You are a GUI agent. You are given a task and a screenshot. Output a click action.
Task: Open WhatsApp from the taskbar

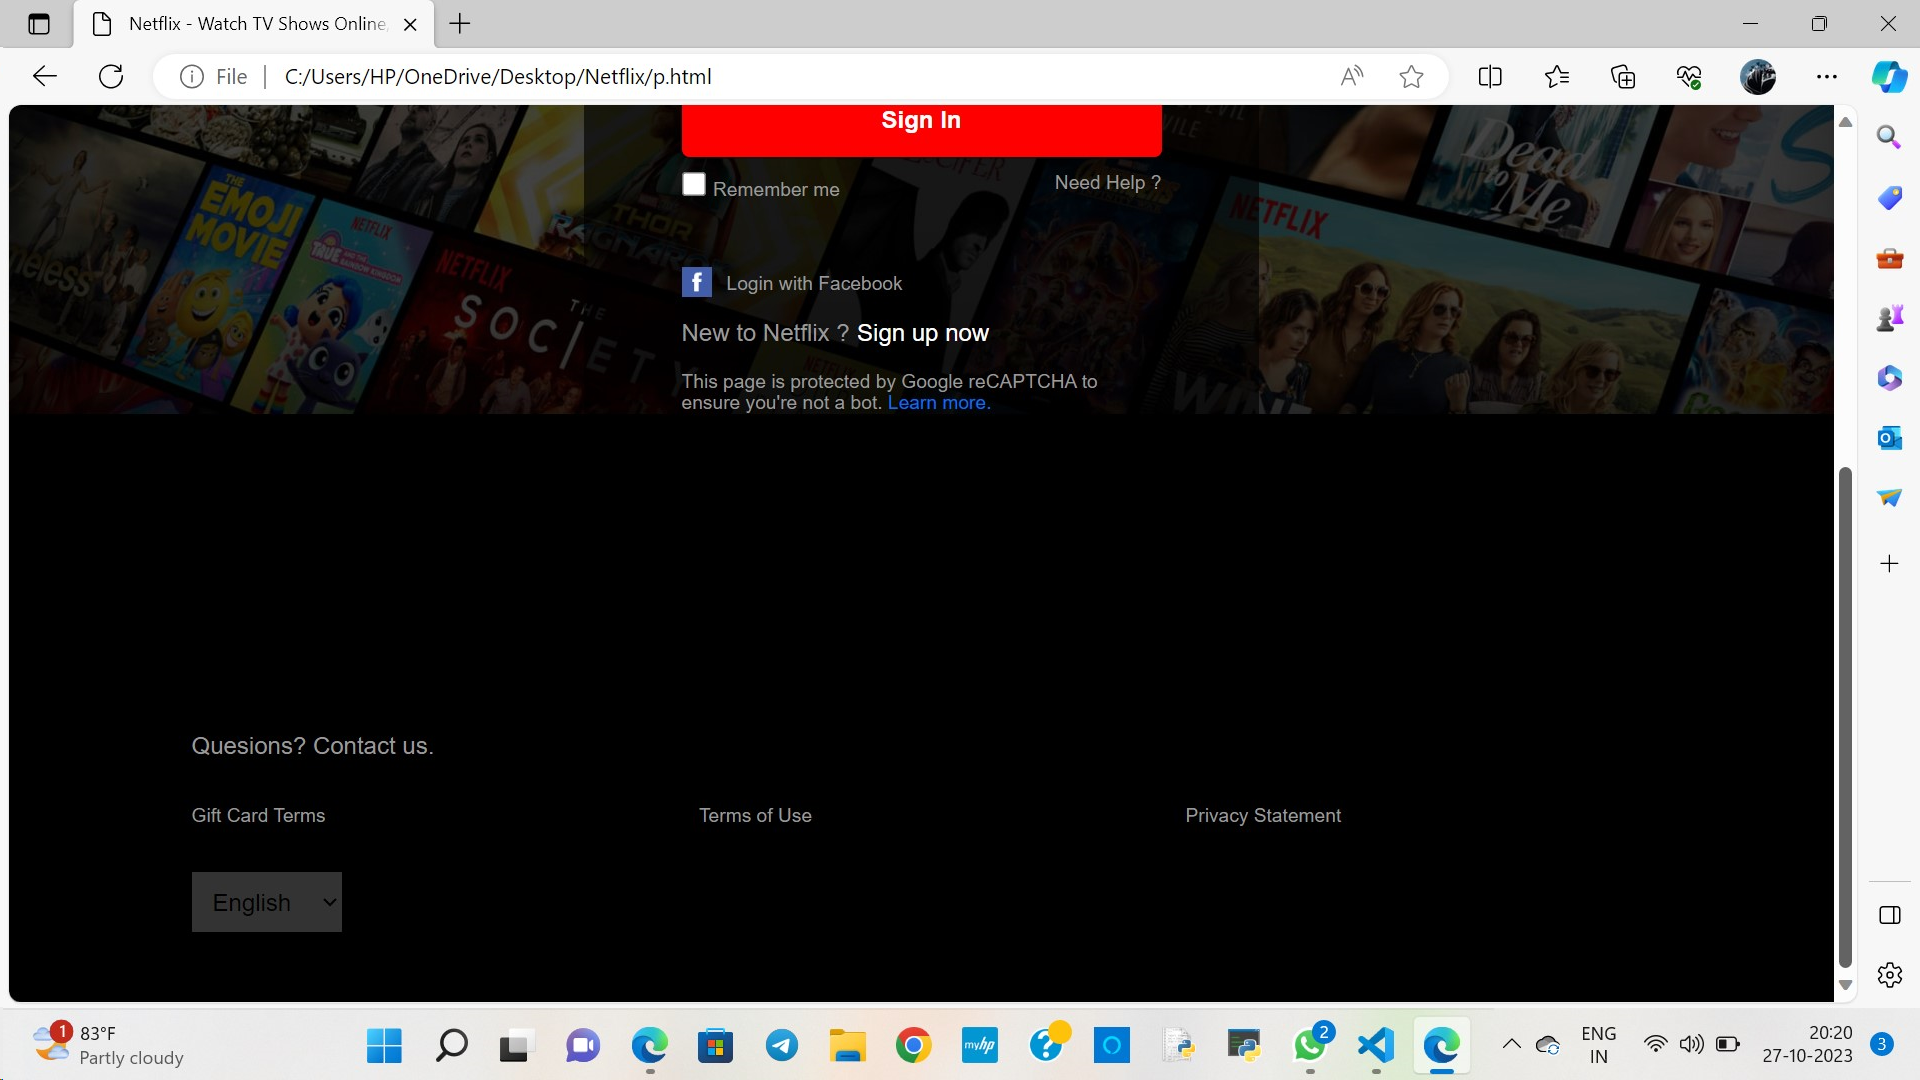[x=1310, y=1047]
